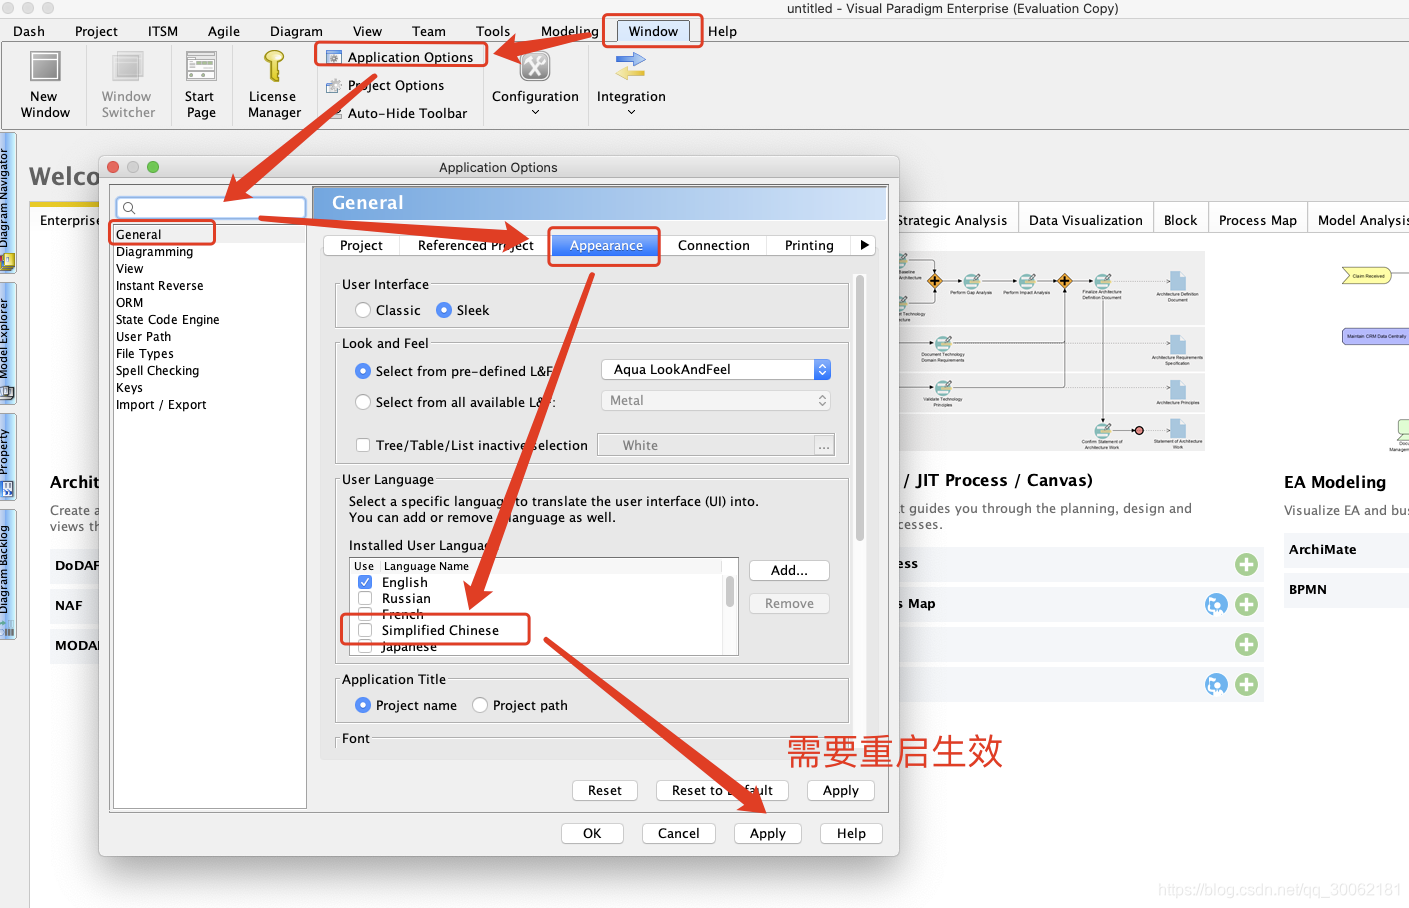
Task: Click the green plus icon in the first diagram row
Action: pos(1246,565)
